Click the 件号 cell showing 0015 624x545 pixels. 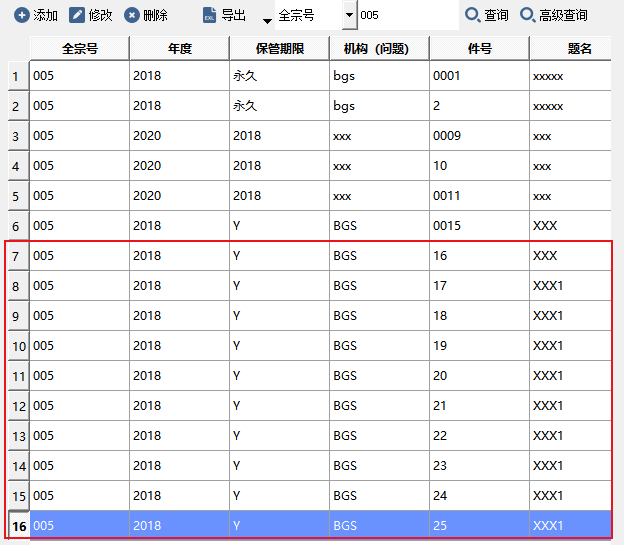tap(479, 226)
